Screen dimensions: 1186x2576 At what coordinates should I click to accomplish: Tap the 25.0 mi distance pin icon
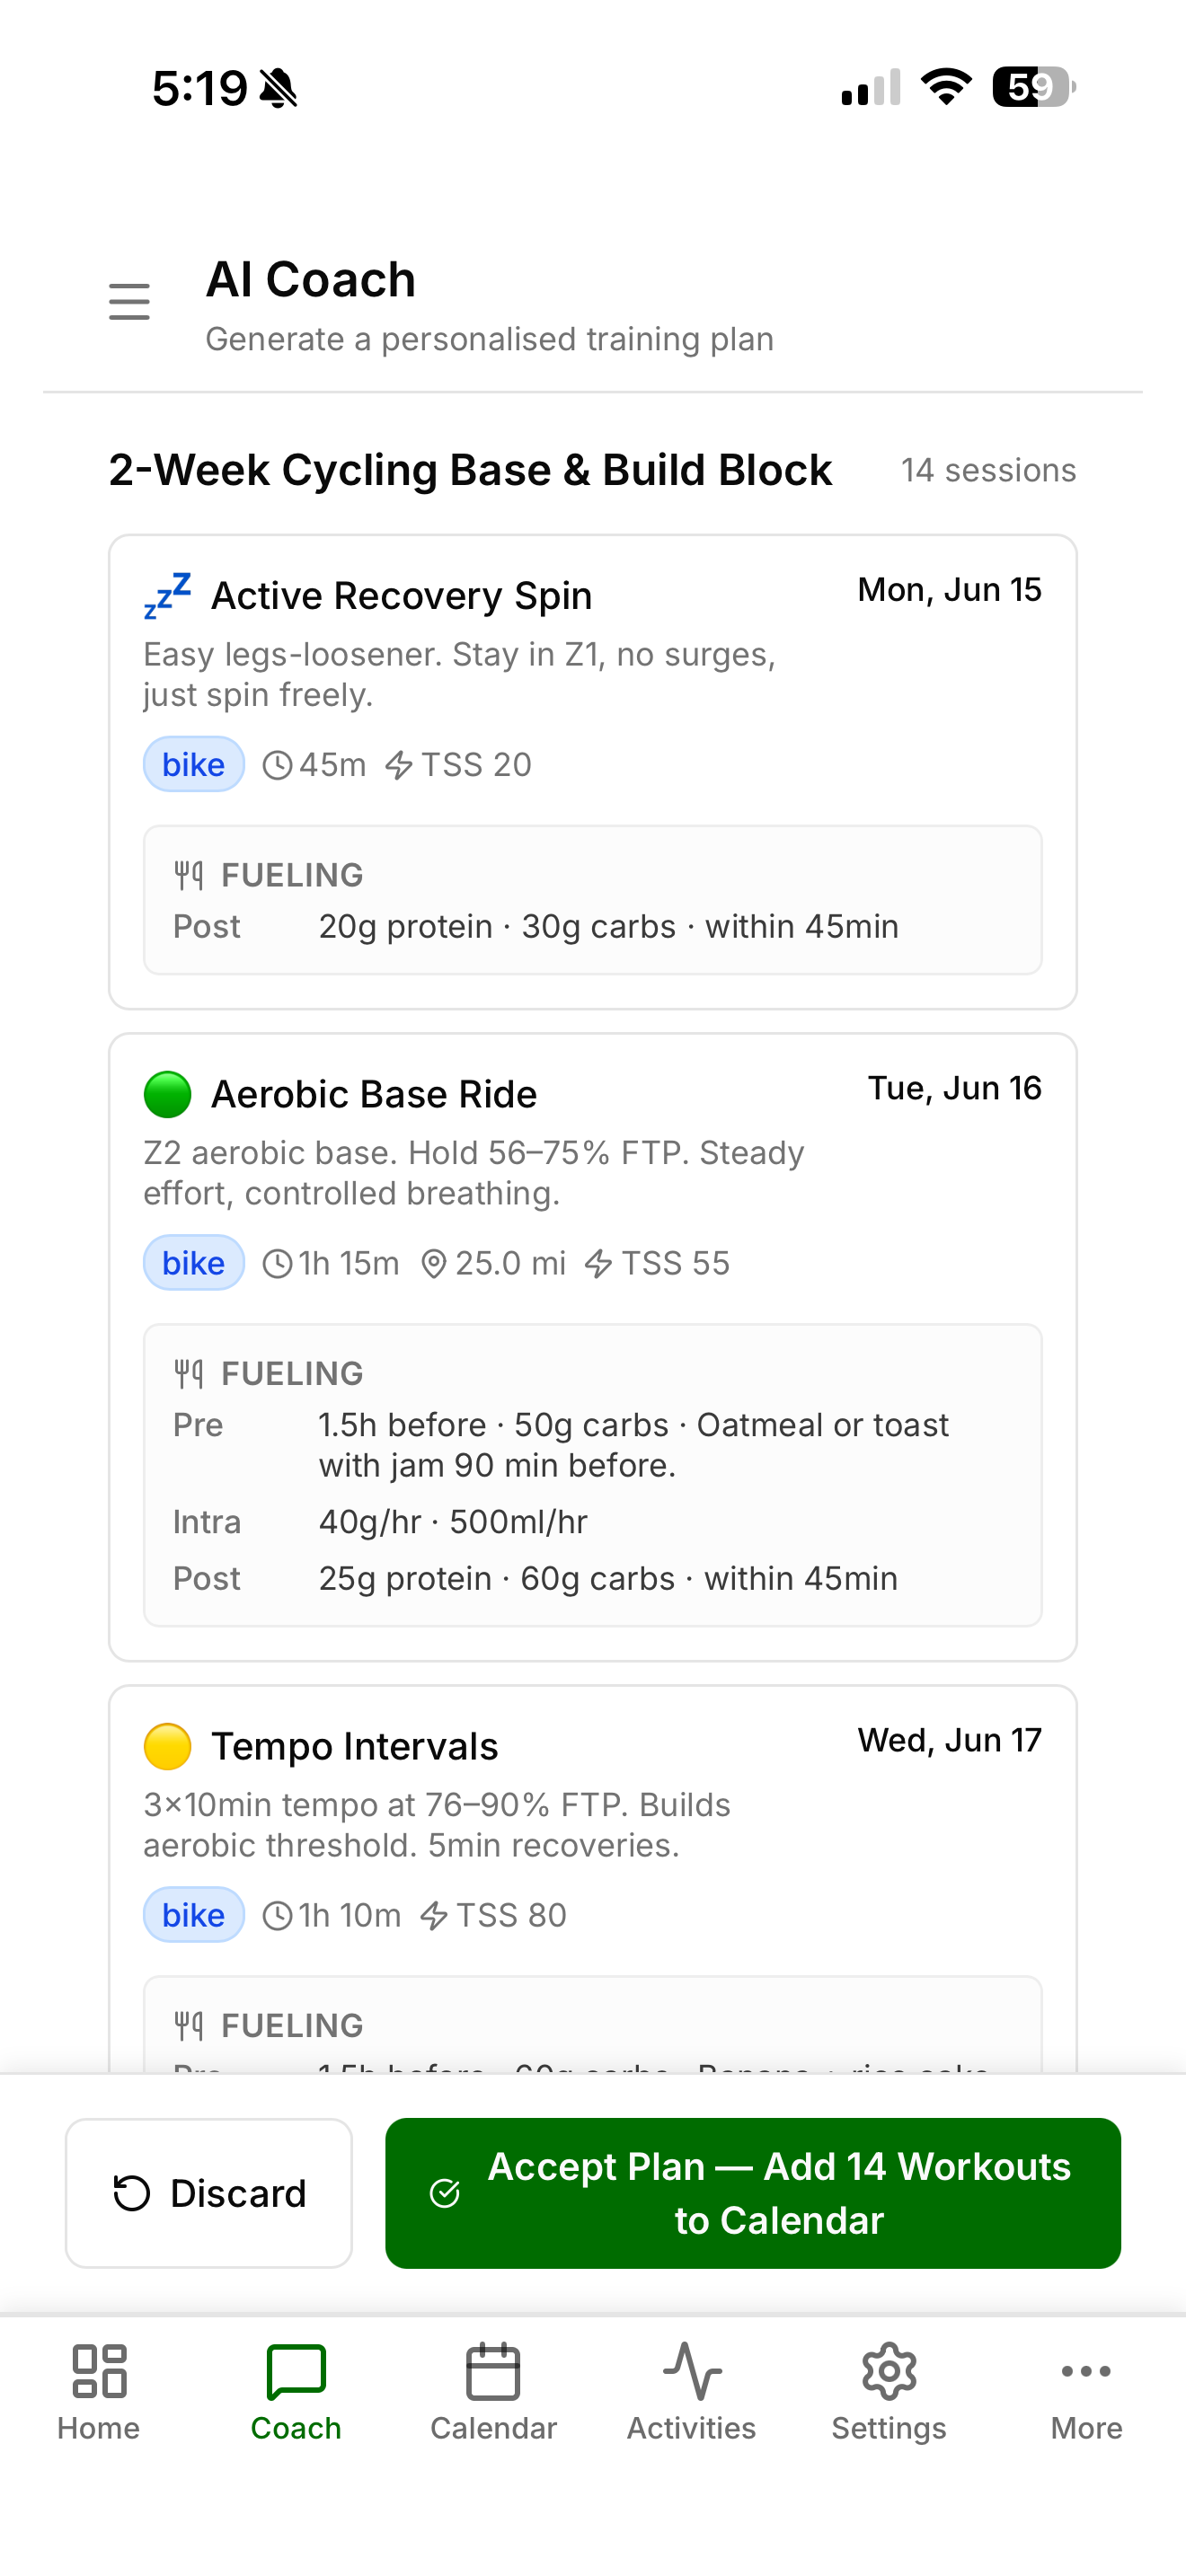tap(433, 1264)
